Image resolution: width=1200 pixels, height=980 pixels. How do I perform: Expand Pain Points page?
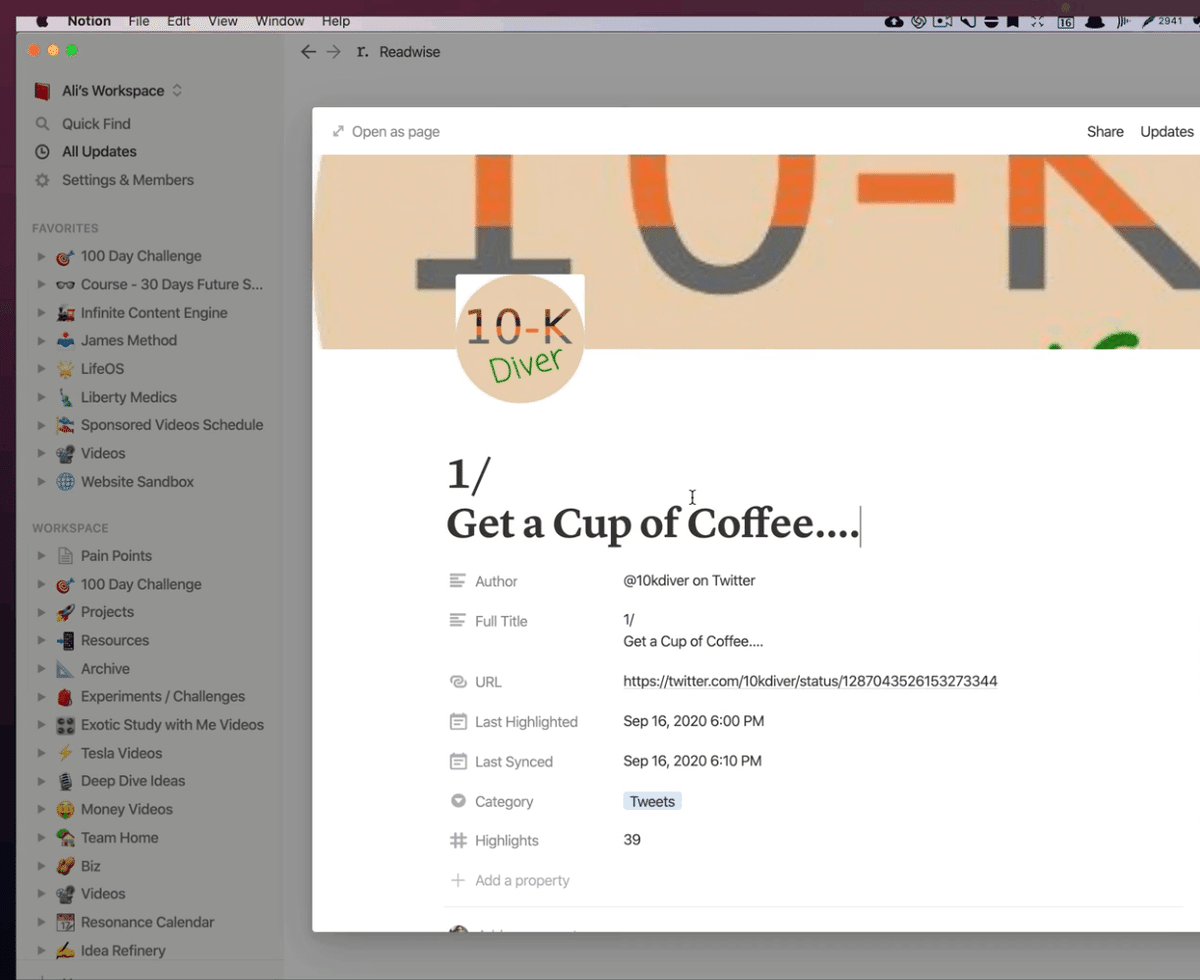pos(41,556)
